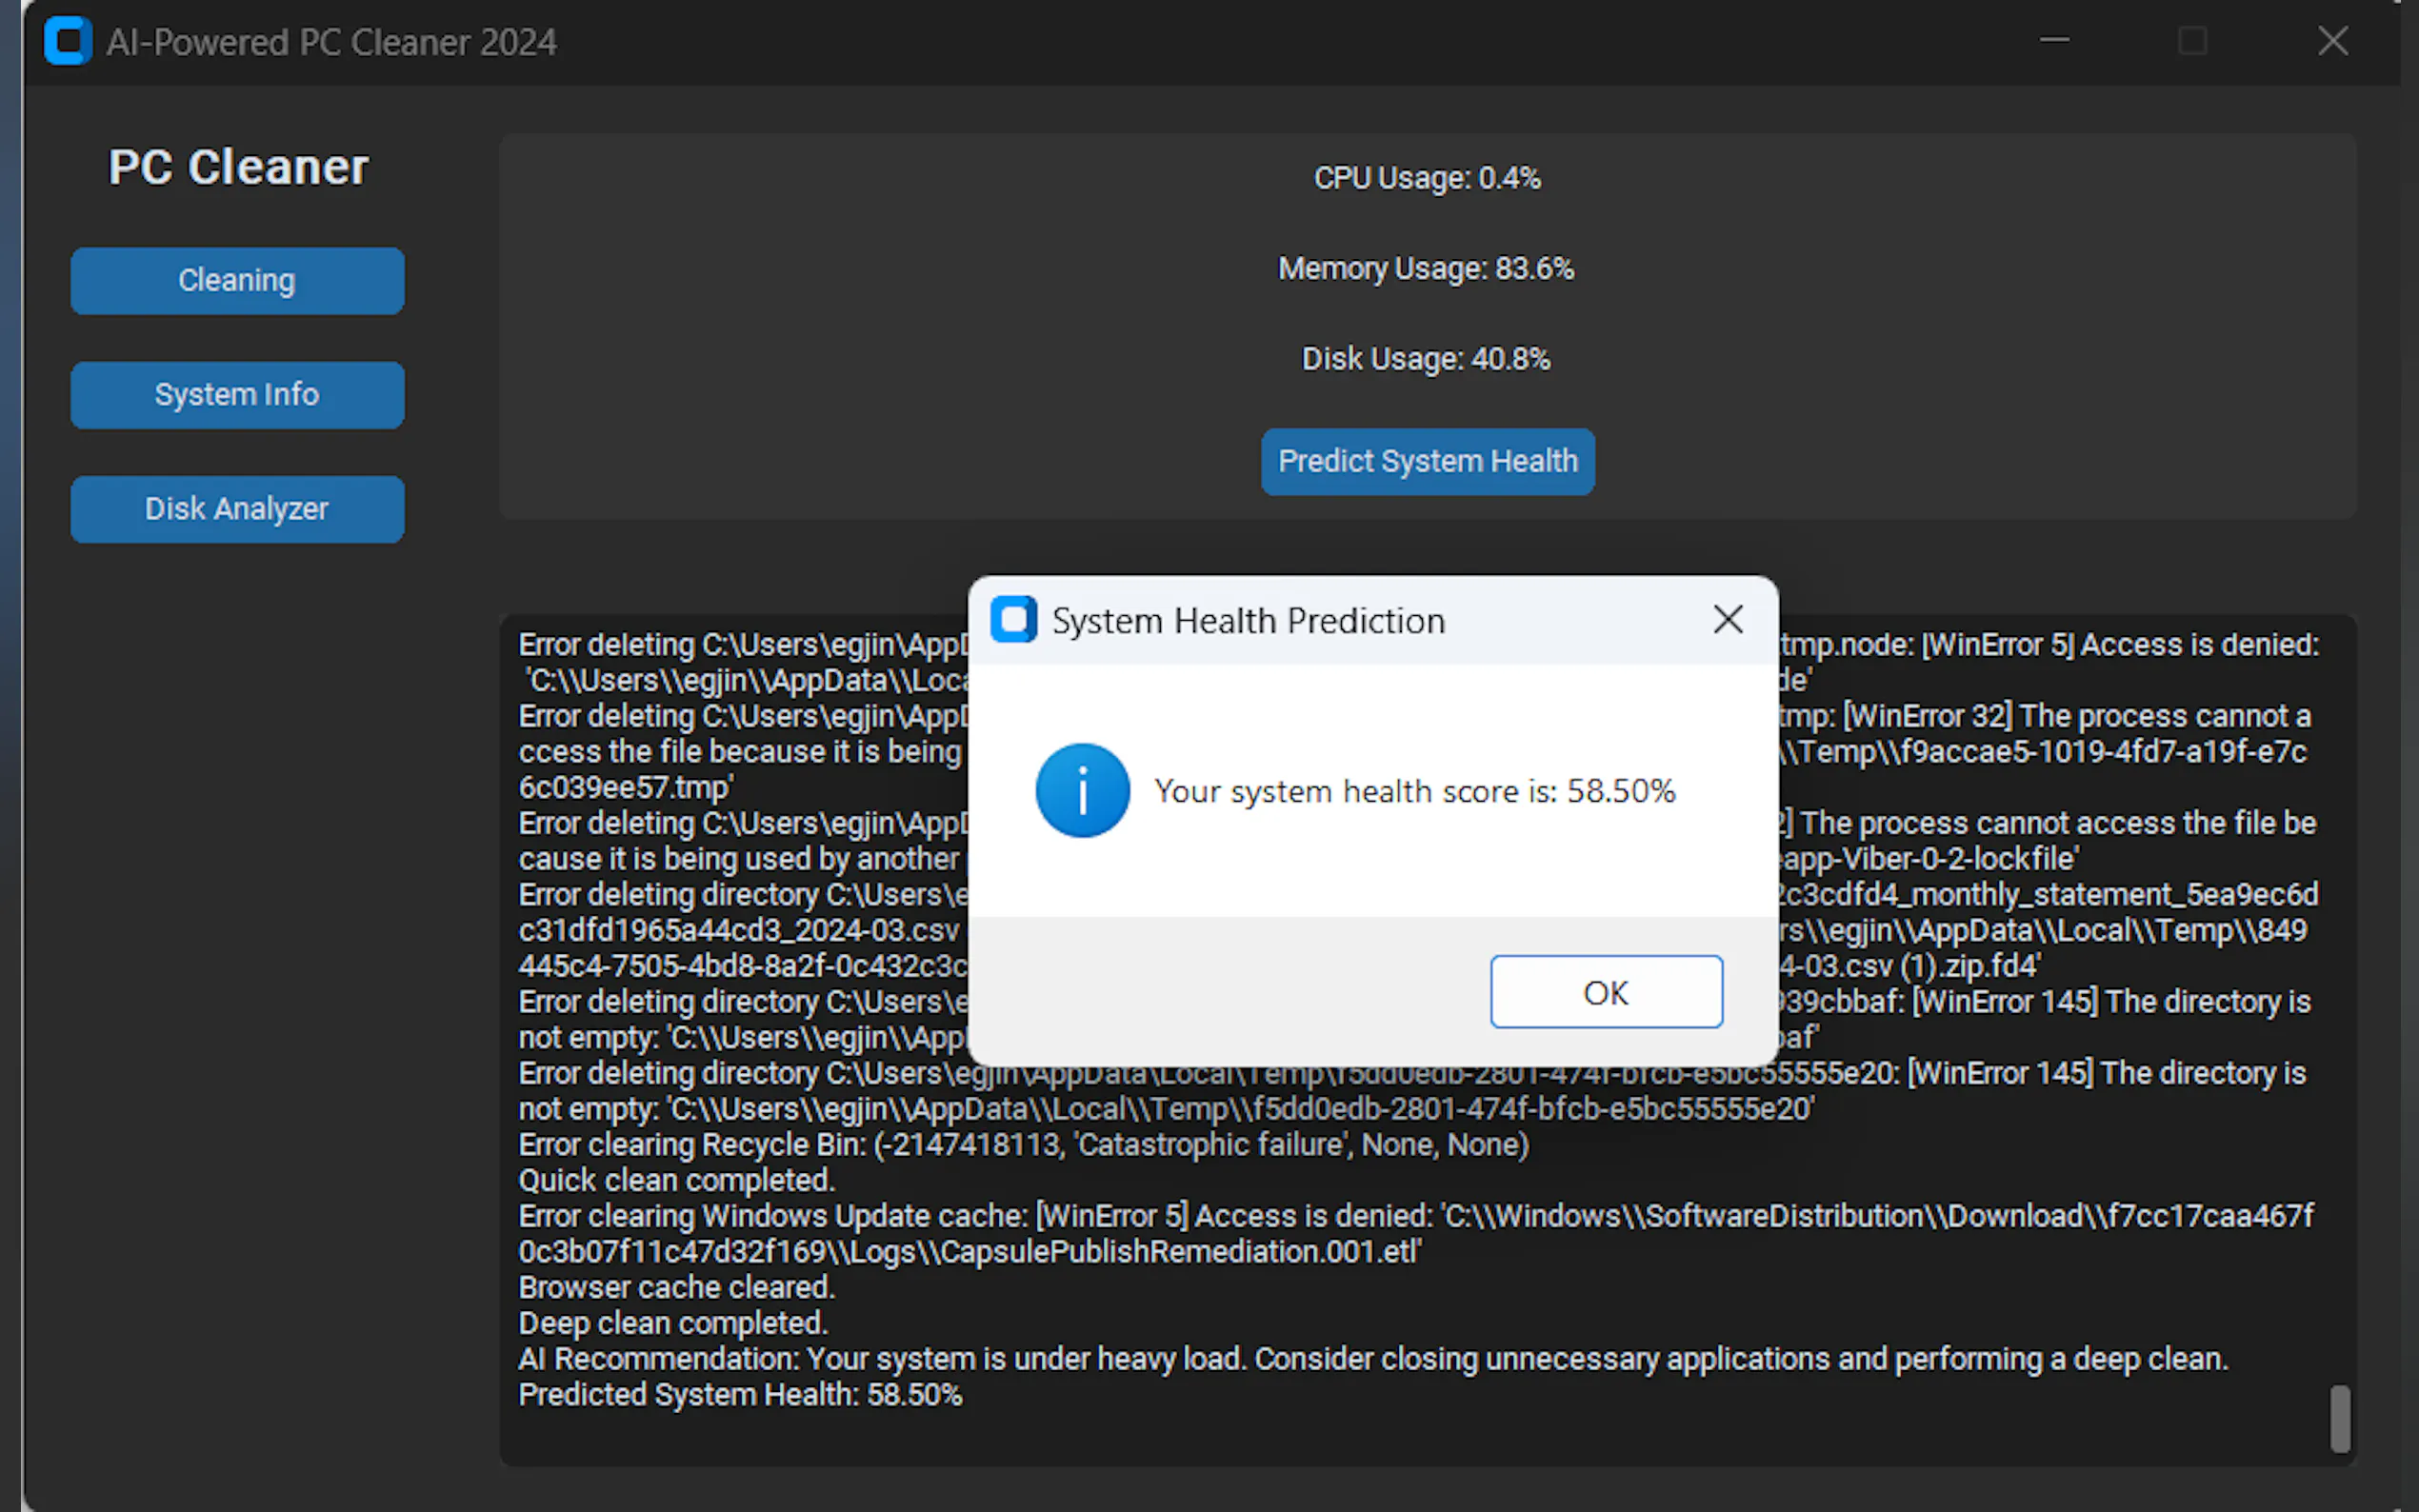Click the blue info icon in the dialog

(1083, 790)
